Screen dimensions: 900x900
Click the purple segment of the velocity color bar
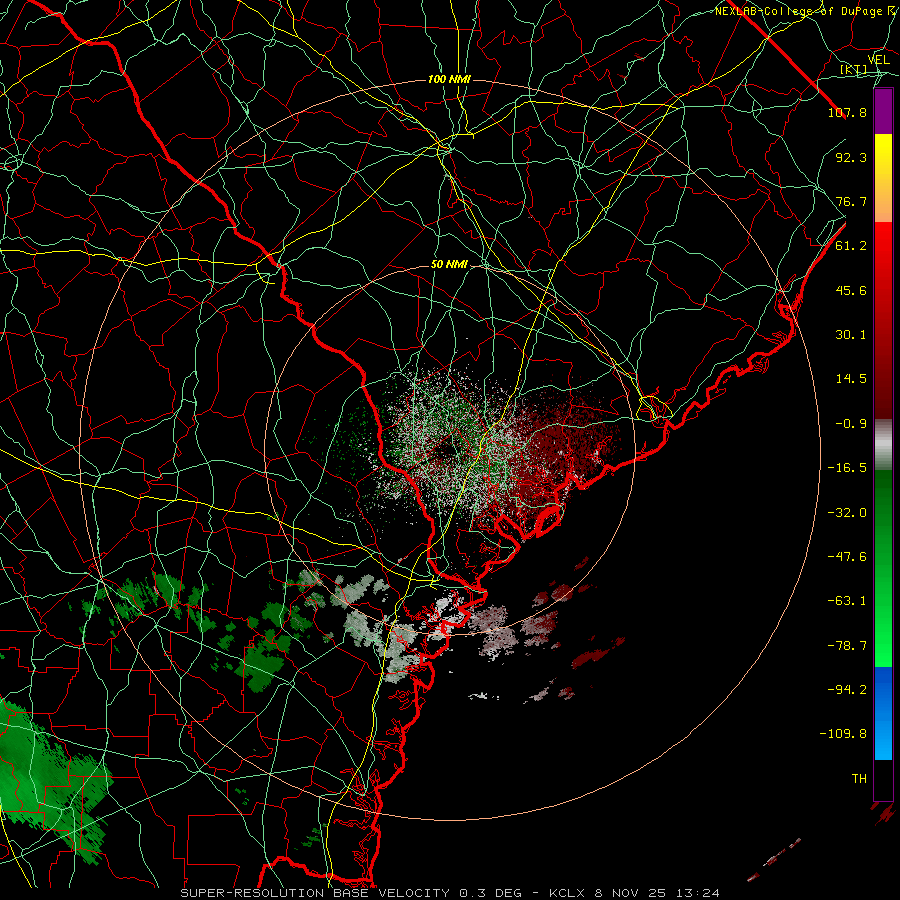pos(883,112)
